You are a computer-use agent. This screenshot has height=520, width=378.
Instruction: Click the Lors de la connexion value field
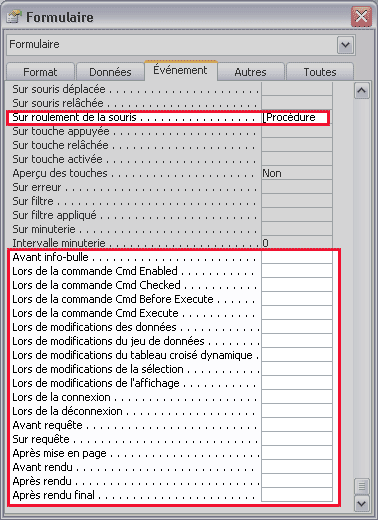point(297,397)
